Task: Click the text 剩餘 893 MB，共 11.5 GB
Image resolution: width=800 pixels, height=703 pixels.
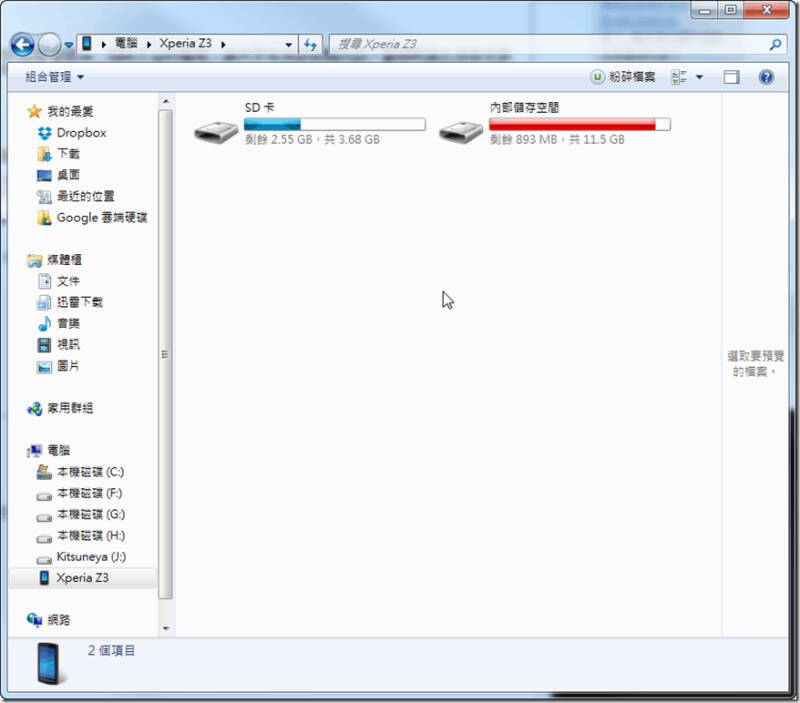Action: [557, 140]
